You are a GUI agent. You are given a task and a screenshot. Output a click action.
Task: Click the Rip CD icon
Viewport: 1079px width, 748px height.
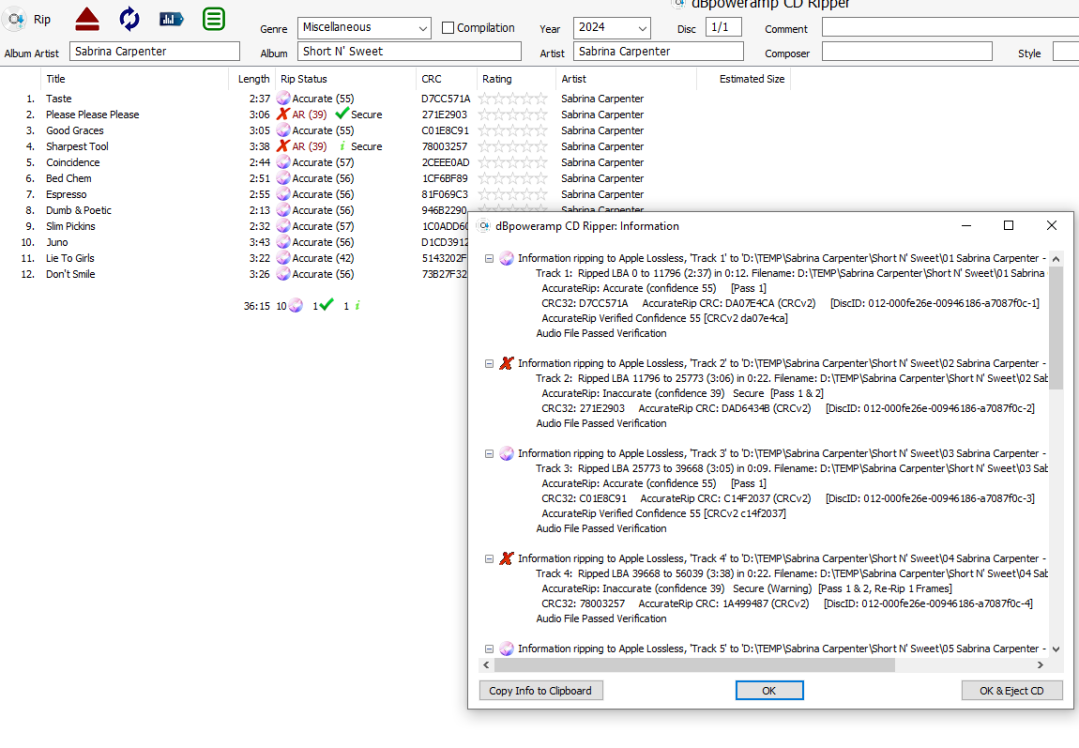tap(15, 19)
